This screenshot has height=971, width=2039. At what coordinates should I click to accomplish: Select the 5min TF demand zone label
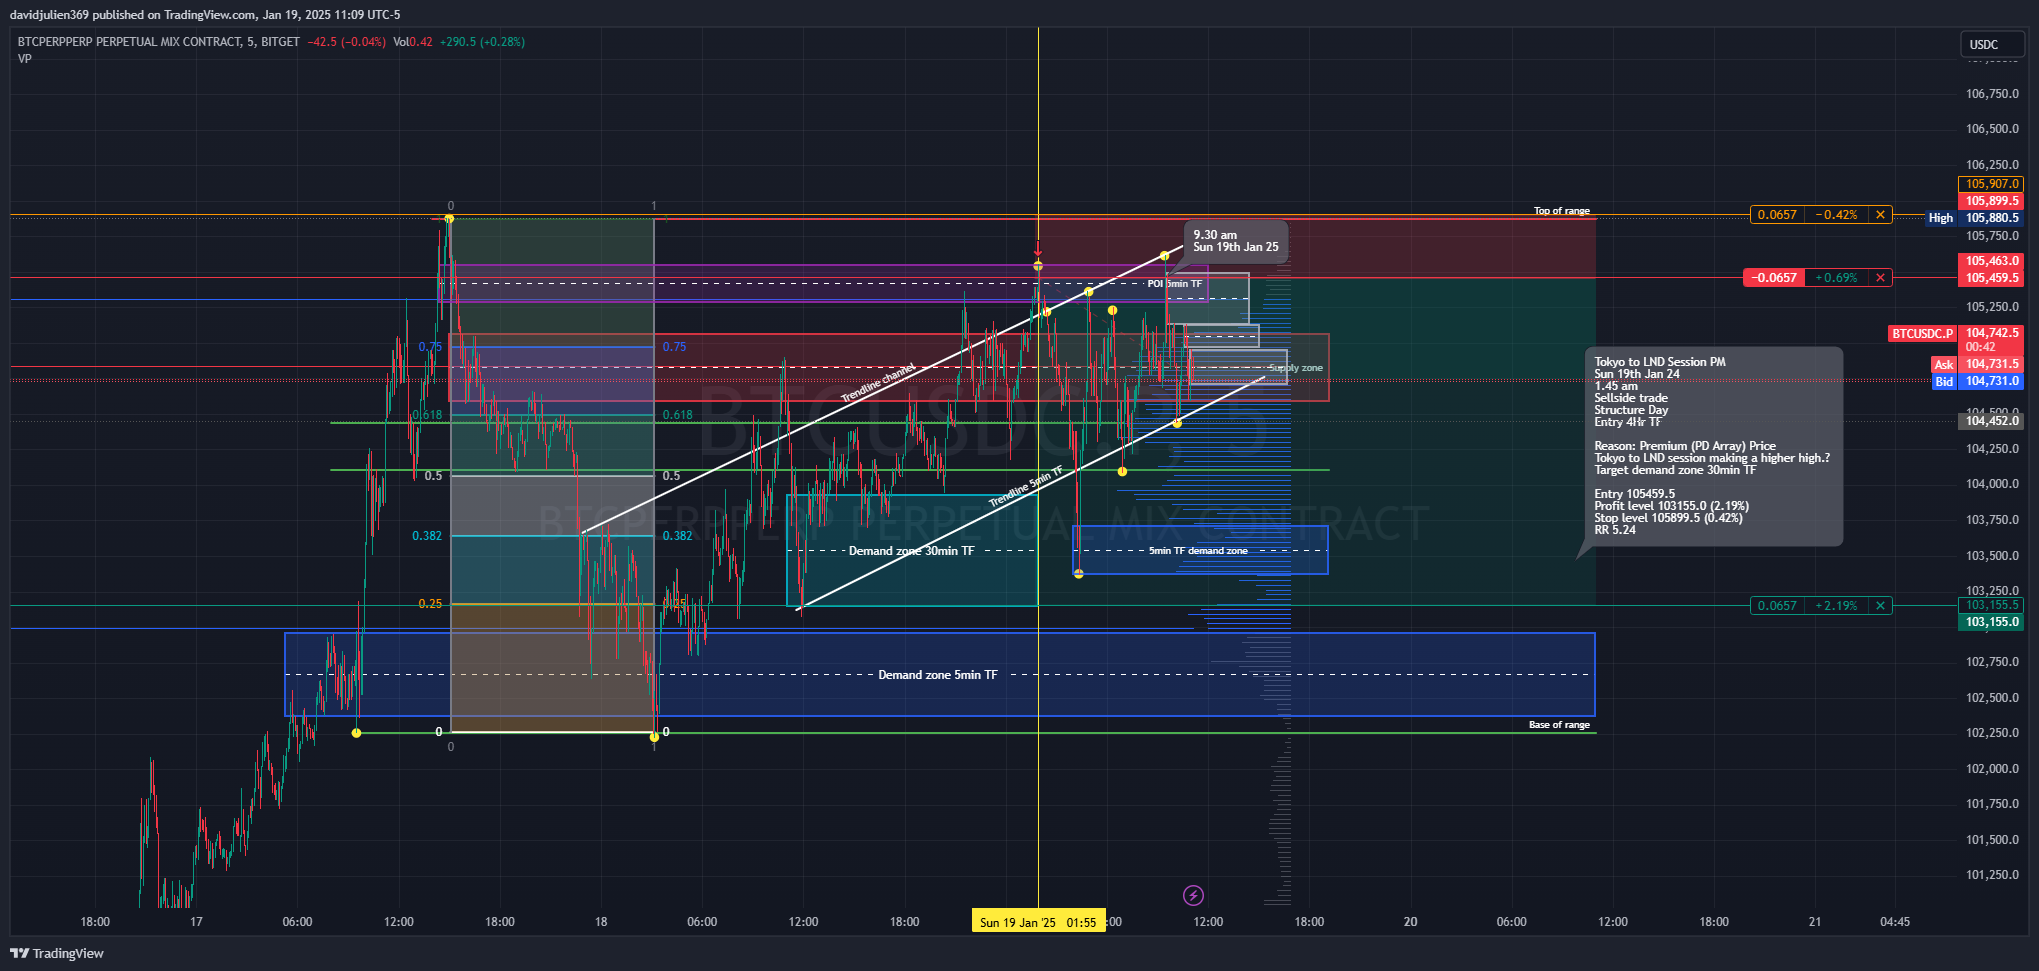tap(1198, 551)
